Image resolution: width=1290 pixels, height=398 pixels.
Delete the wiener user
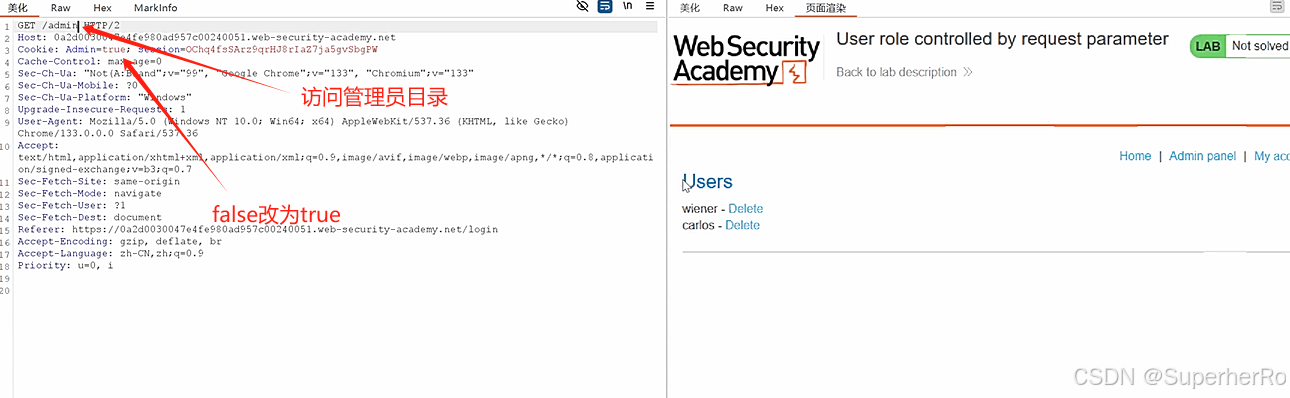pos(745,209)
